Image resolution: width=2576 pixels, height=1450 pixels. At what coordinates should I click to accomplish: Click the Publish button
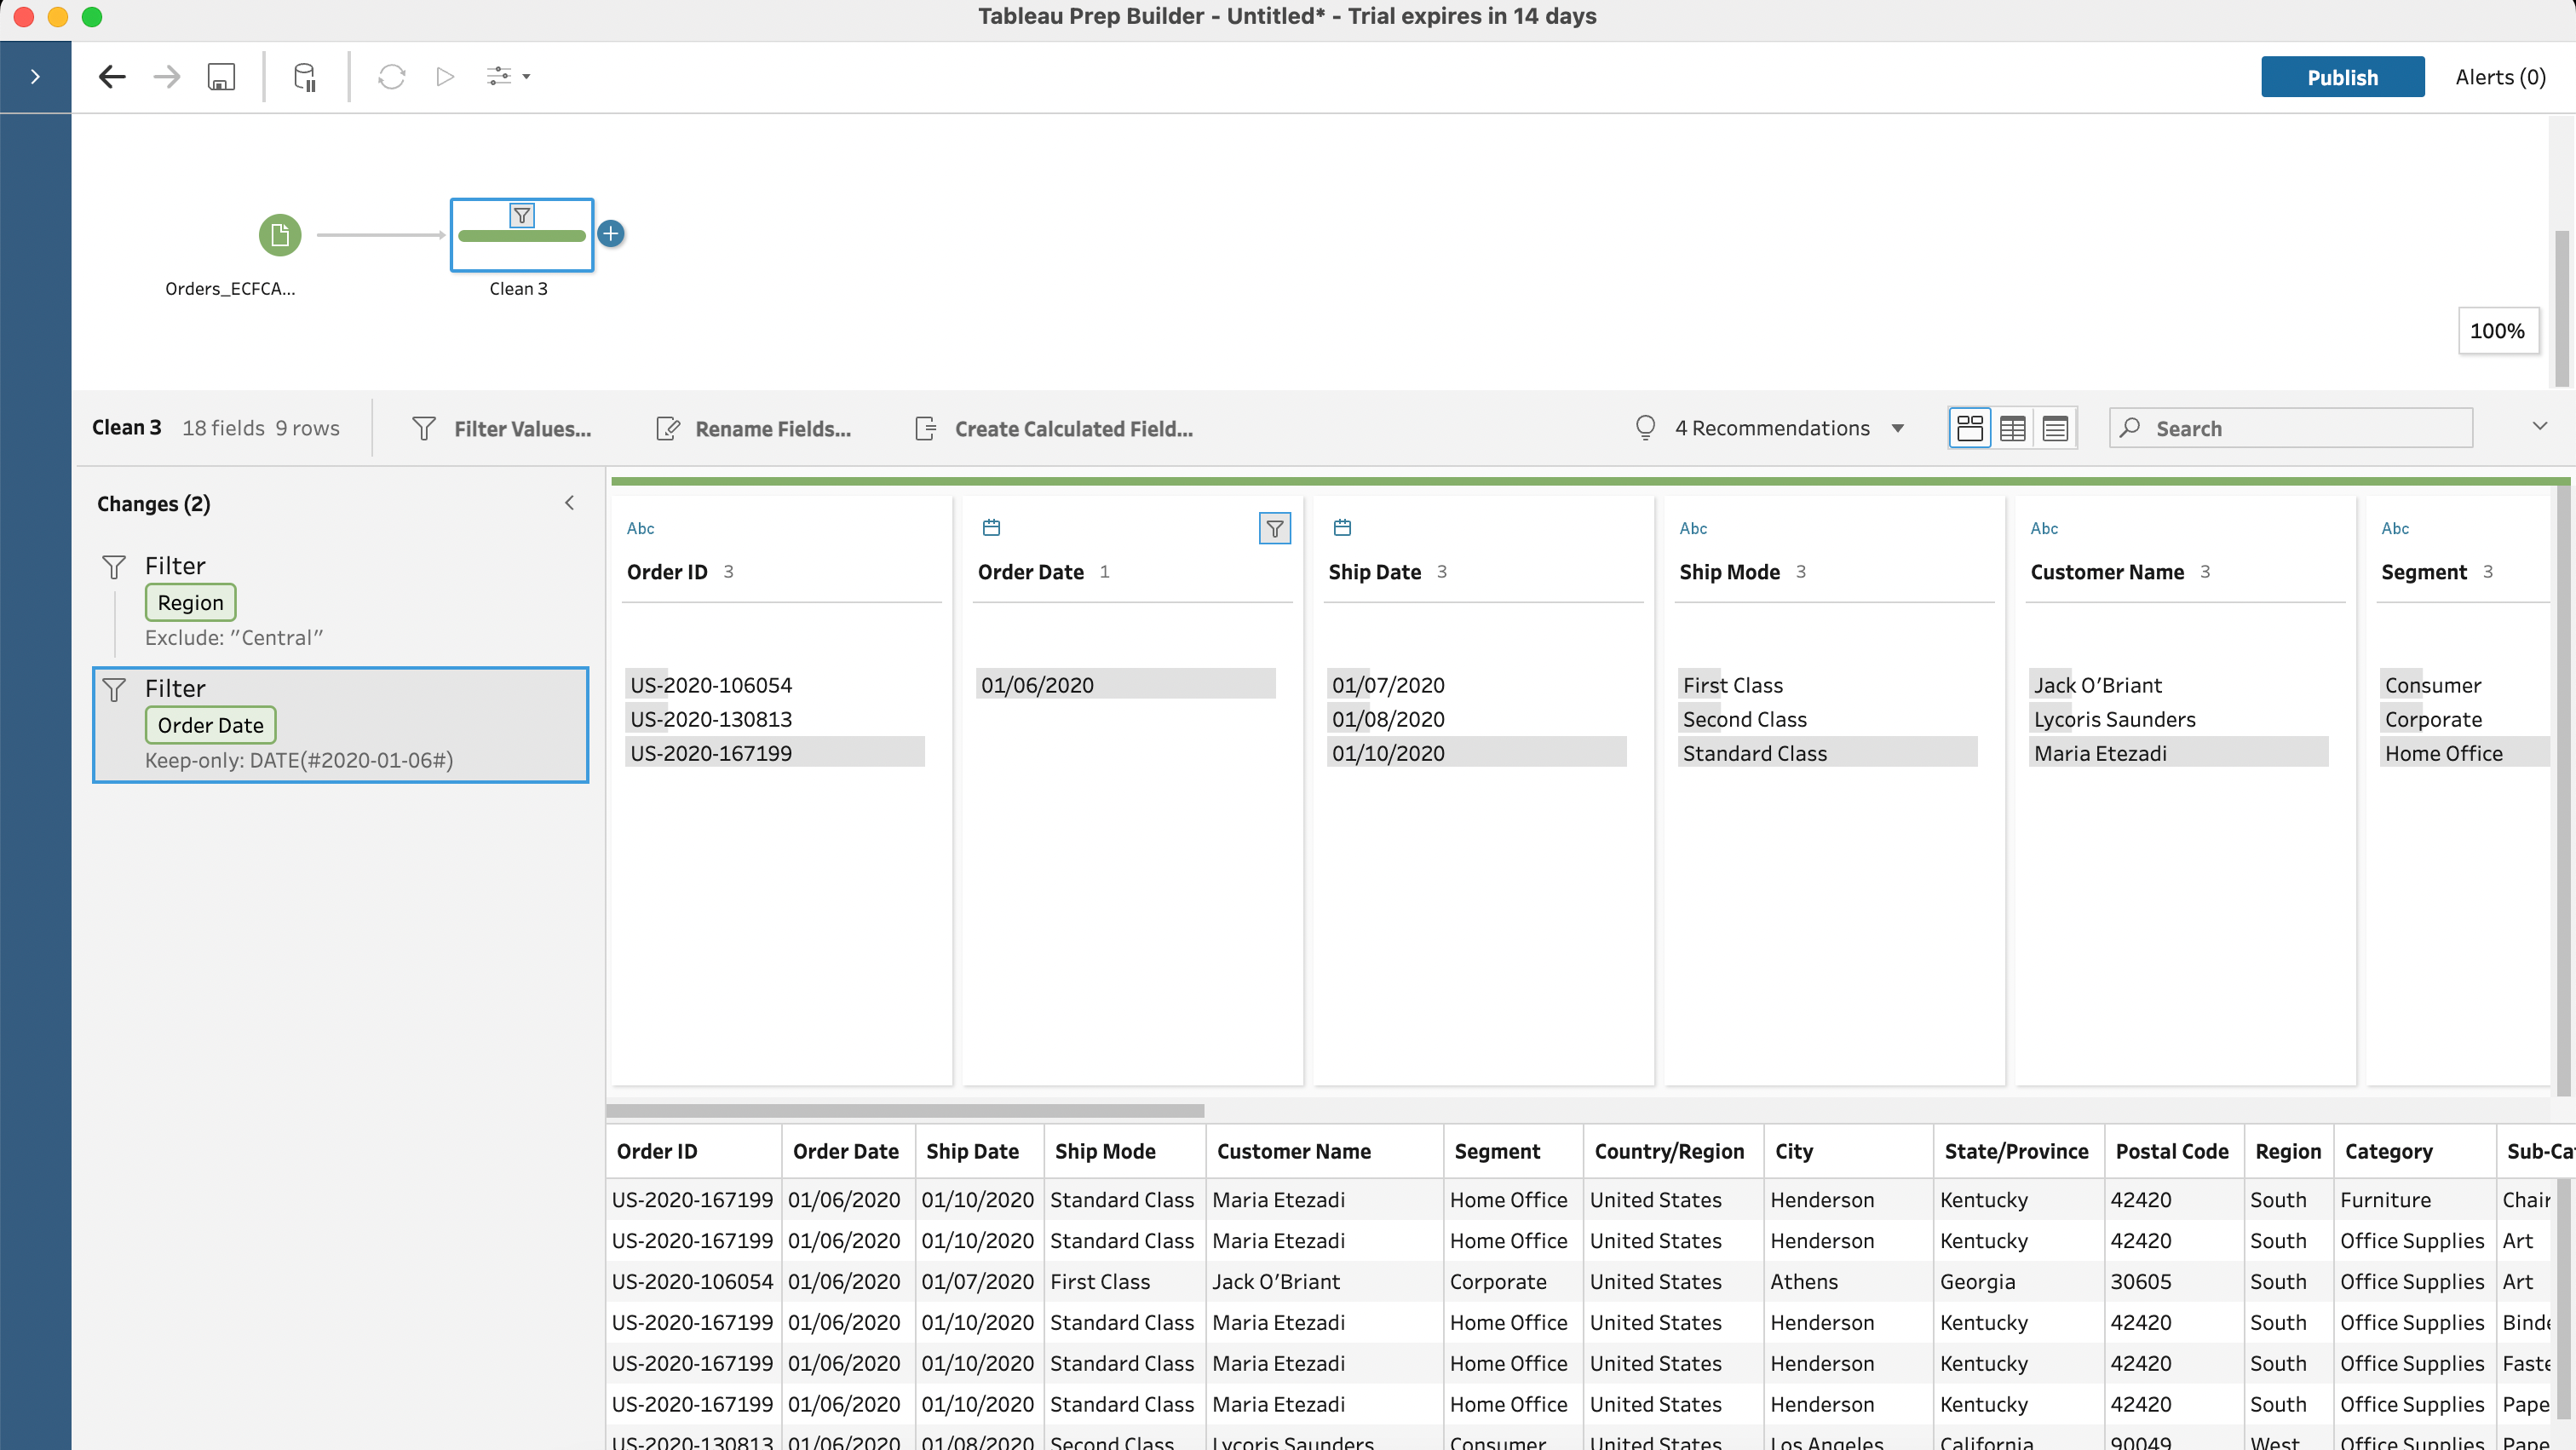[2341, 76]
